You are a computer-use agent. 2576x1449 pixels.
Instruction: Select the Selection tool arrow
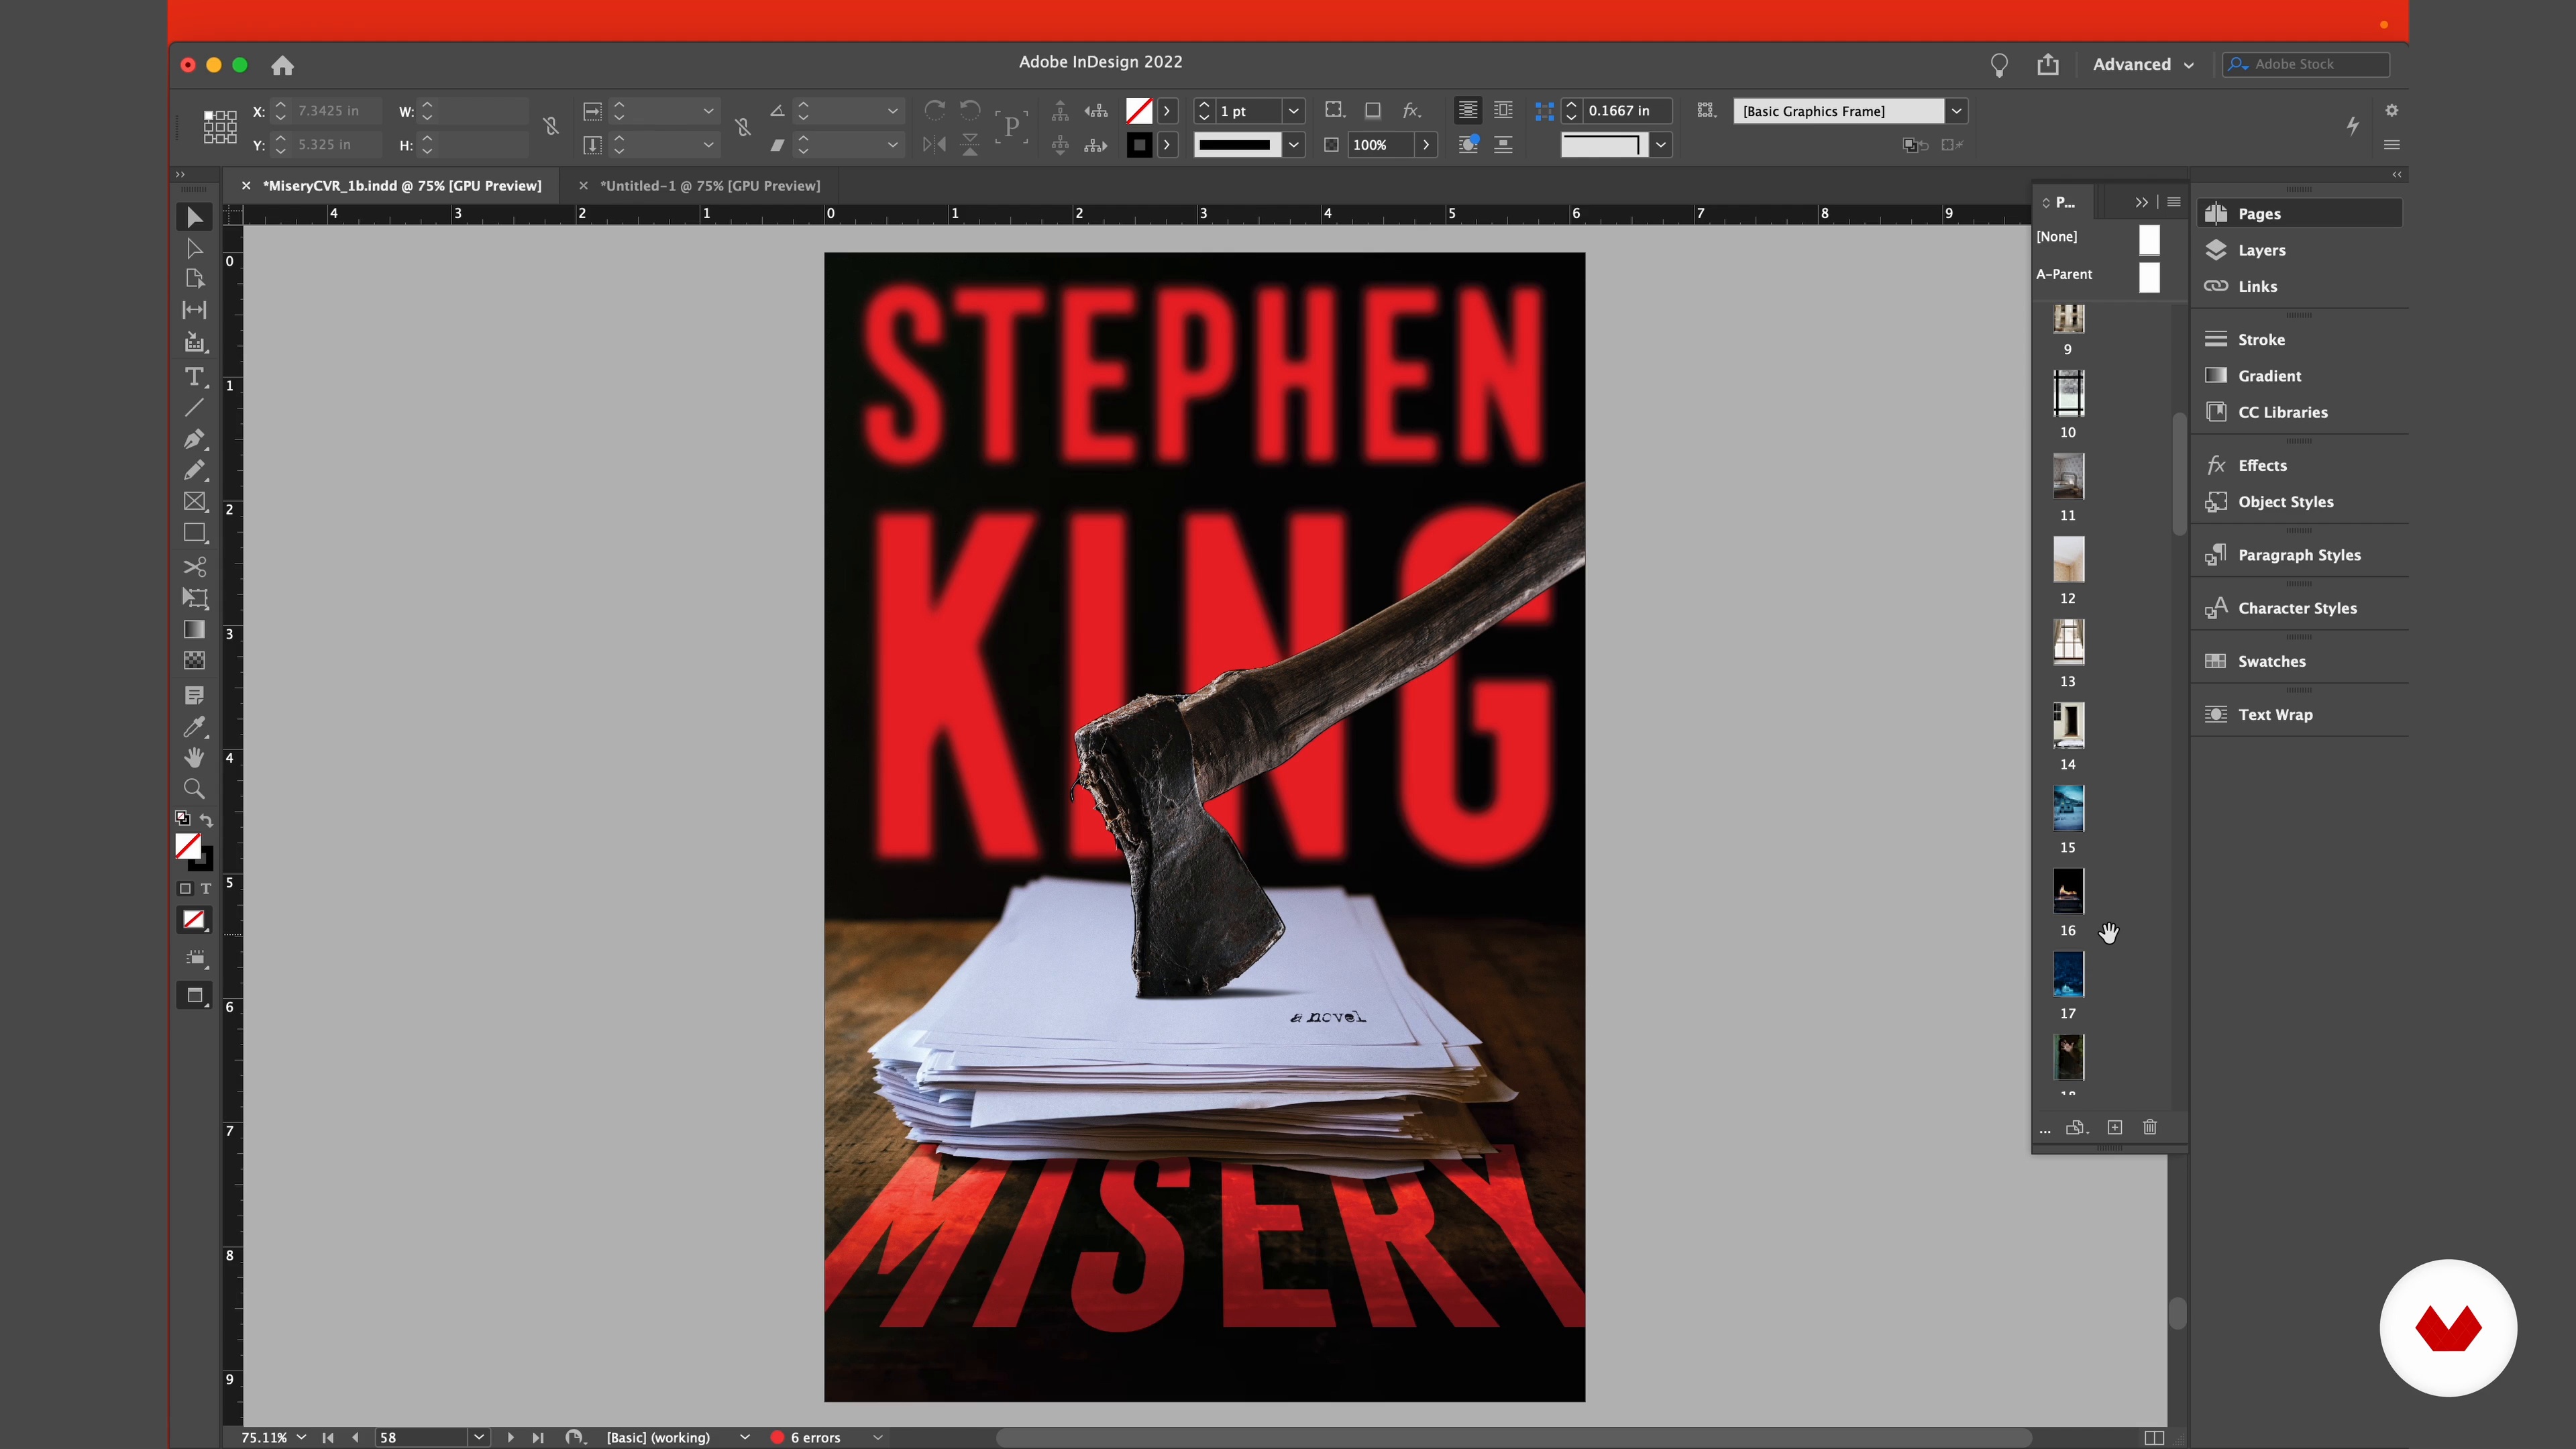pyautogui.click(x=195, y=217)
